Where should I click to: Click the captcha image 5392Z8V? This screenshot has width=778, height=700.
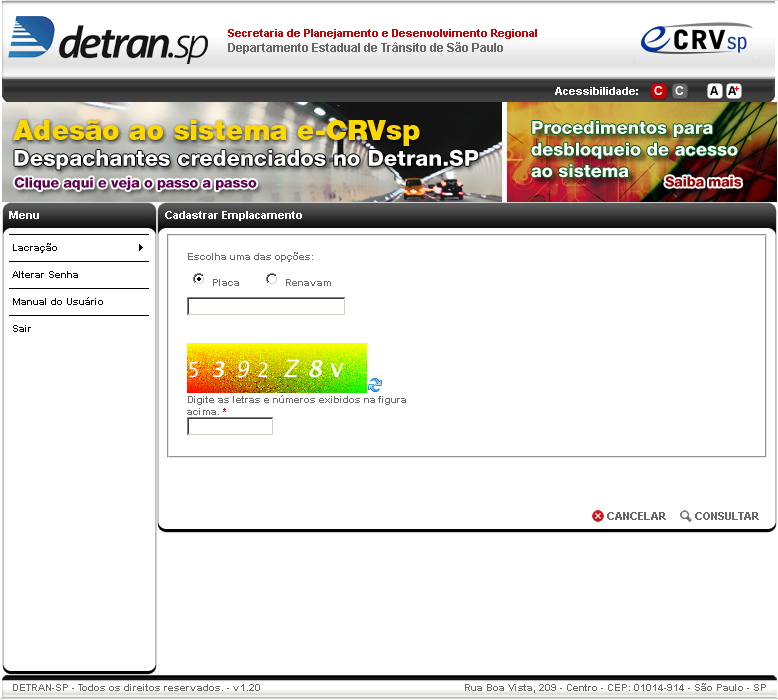tap(277, 368)
